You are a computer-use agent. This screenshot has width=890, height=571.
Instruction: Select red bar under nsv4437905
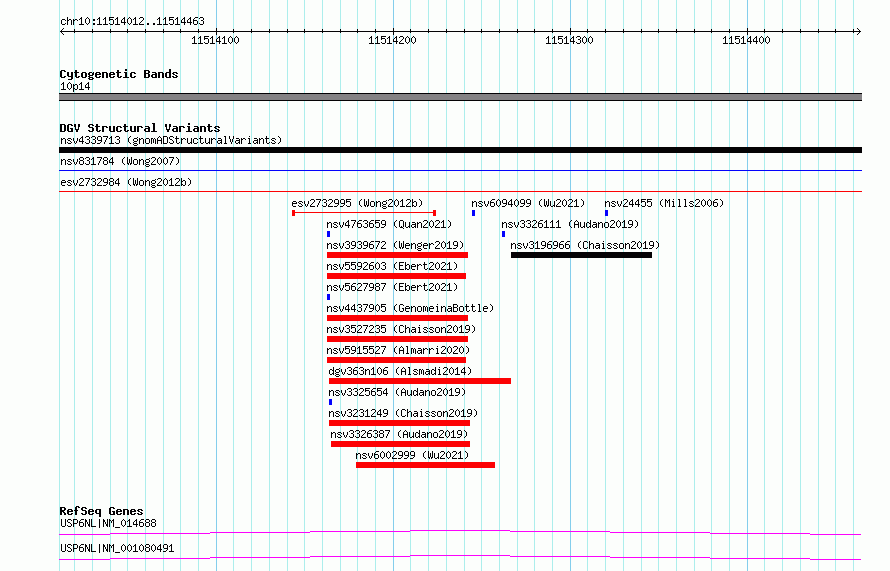pyautogui.click(x=397, y=318)
